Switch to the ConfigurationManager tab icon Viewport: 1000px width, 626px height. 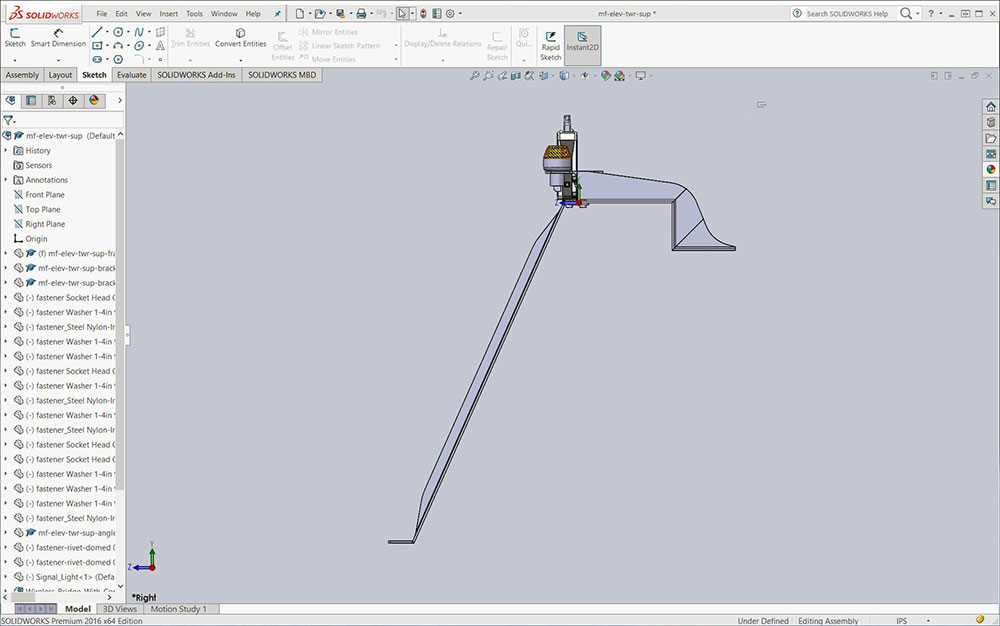[x=52, y=101]
